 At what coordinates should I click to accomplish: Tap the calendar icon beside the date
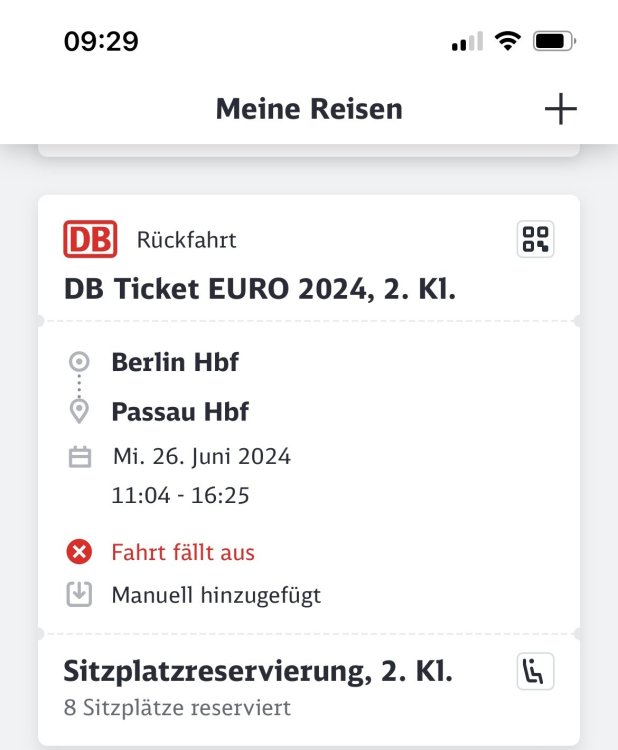pyautogui.click(x=79, y=458)
